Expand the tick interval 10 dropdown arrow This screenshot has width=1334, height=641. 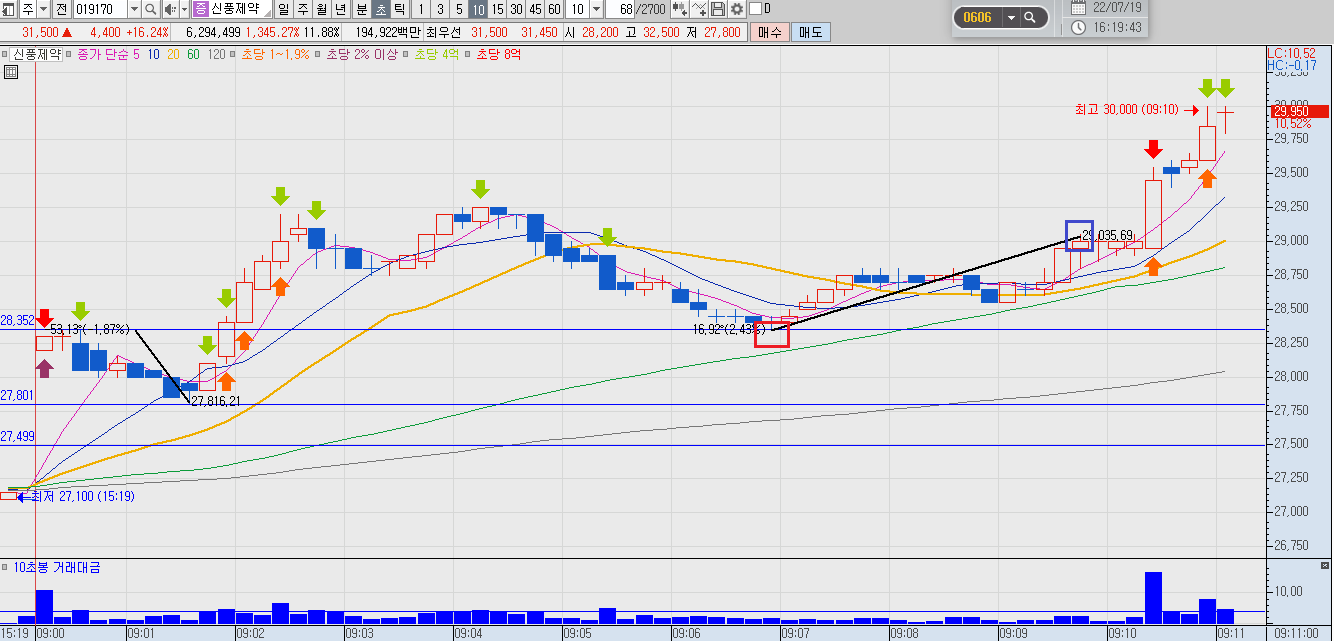(x=596, y=9)
